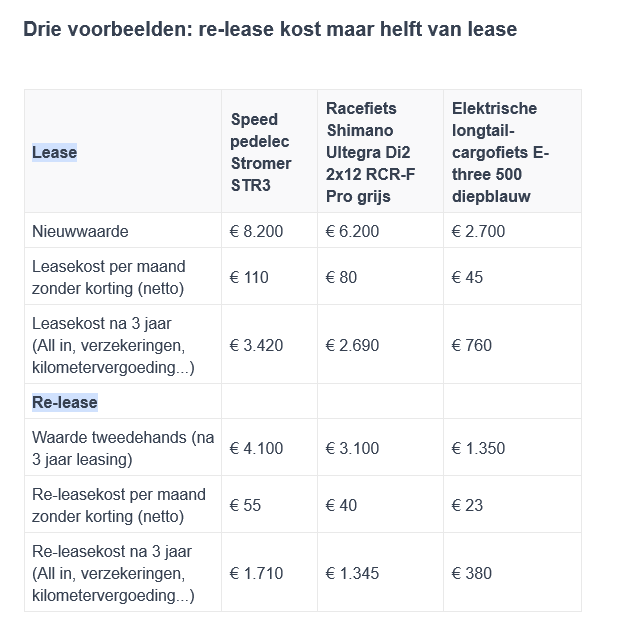Click the heading about re-lease costing half
Image resolution: width=639 pixels, height=639 pixels.
[x=270, y=29]
